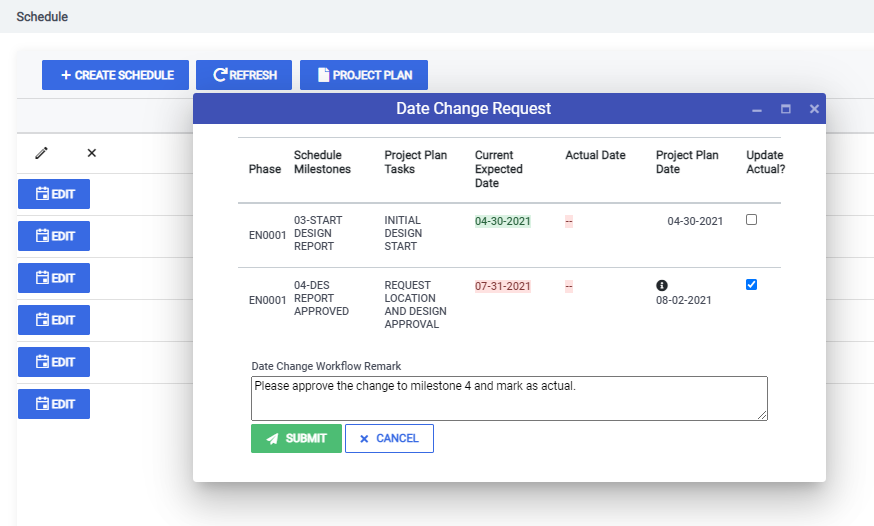Click the info icon above 08-02-2021
The width and height of the screenshot is (874, 526).
point(662,285)
